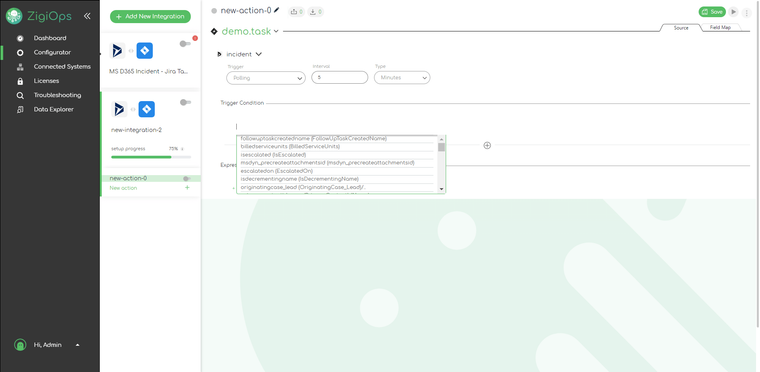Click the Data Explorer icon
This screenshot has width=760, height=372.
tap(20, 110)
